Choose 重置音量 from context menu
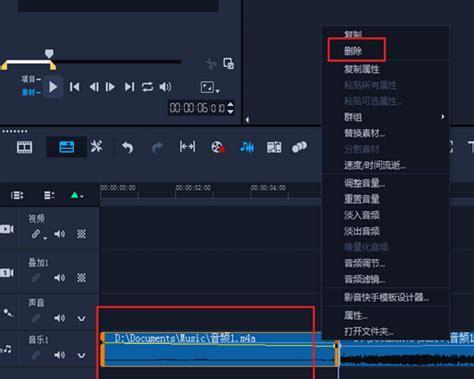474x379 pixels. point(362,199)
